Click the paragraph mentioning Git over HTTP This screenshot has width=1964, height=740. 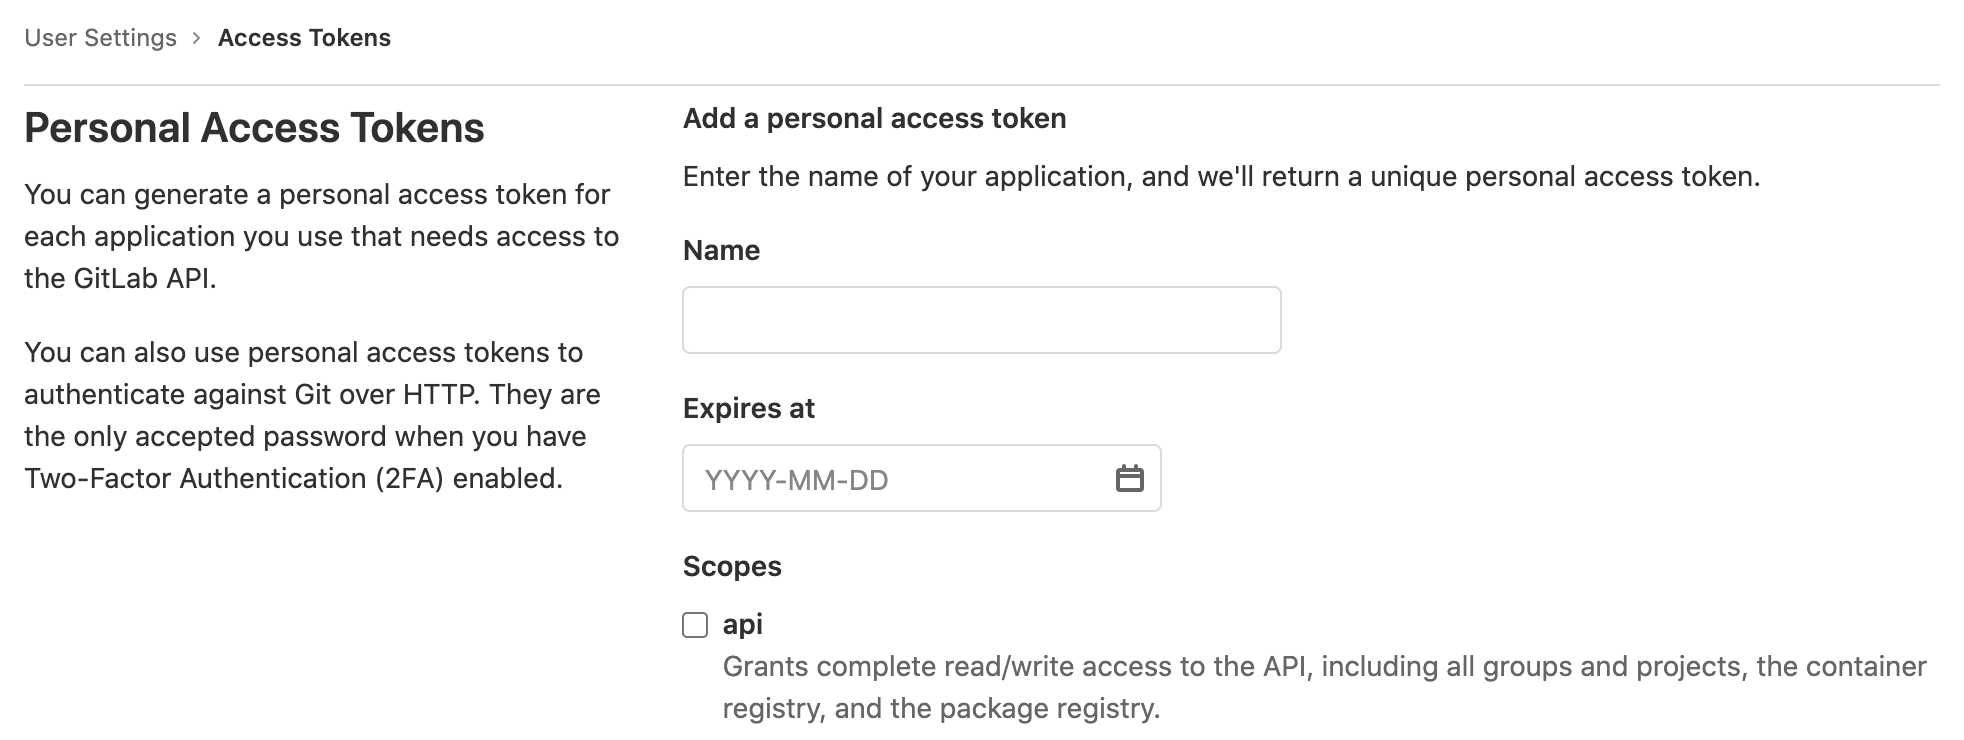click(x=312, y=415)
